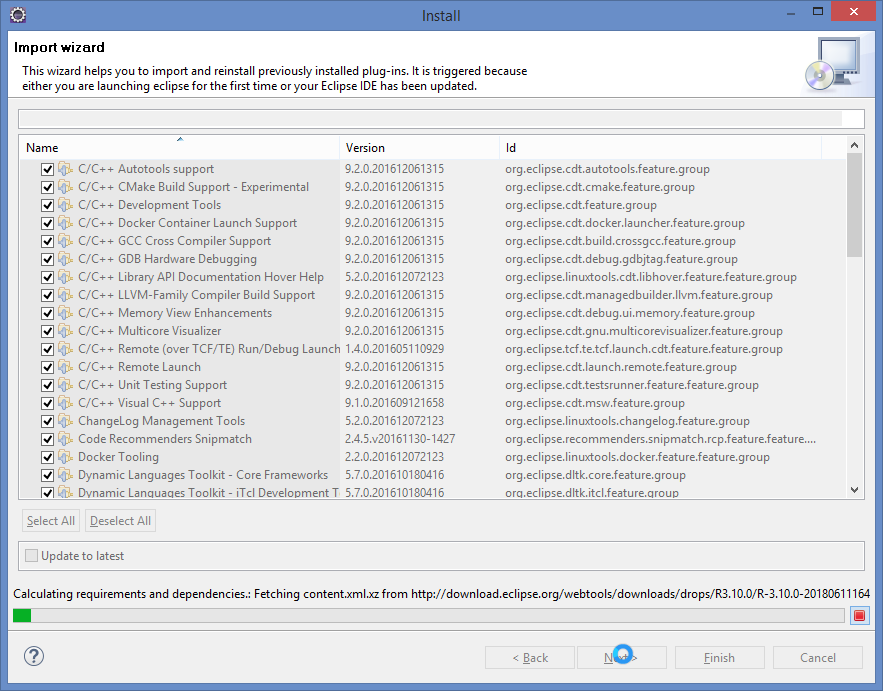Screen dimensions: 883x691
Task: Select the ChangeLog Management Tools row
Action: tap(161, 421)
